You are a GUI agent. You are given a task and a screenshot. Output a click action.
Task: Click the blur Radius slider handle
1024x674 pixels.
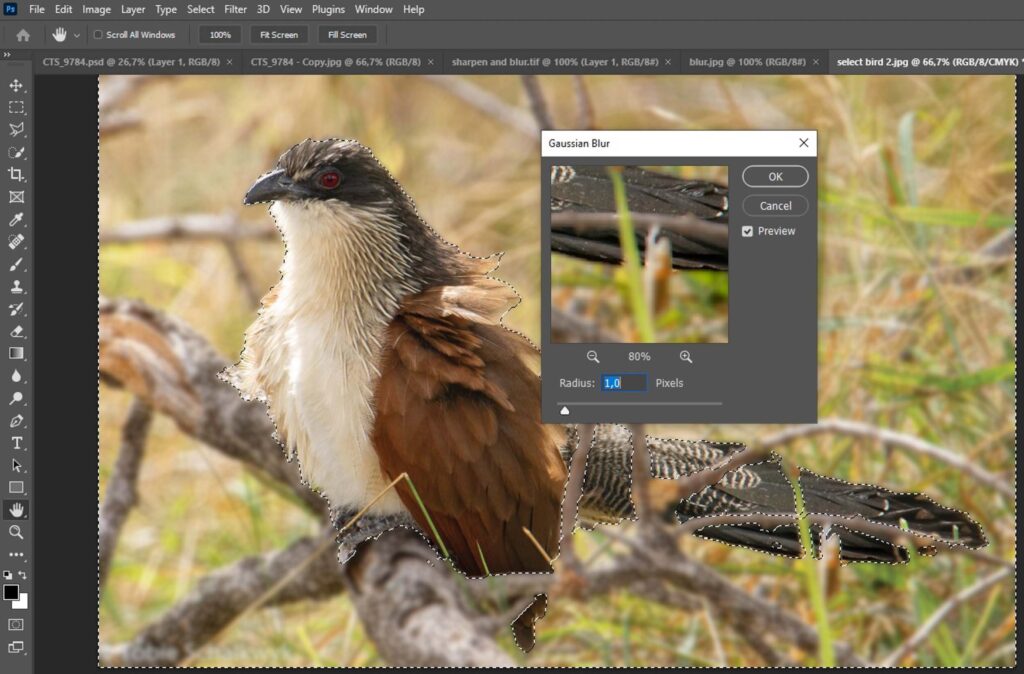tap(565, 409)
